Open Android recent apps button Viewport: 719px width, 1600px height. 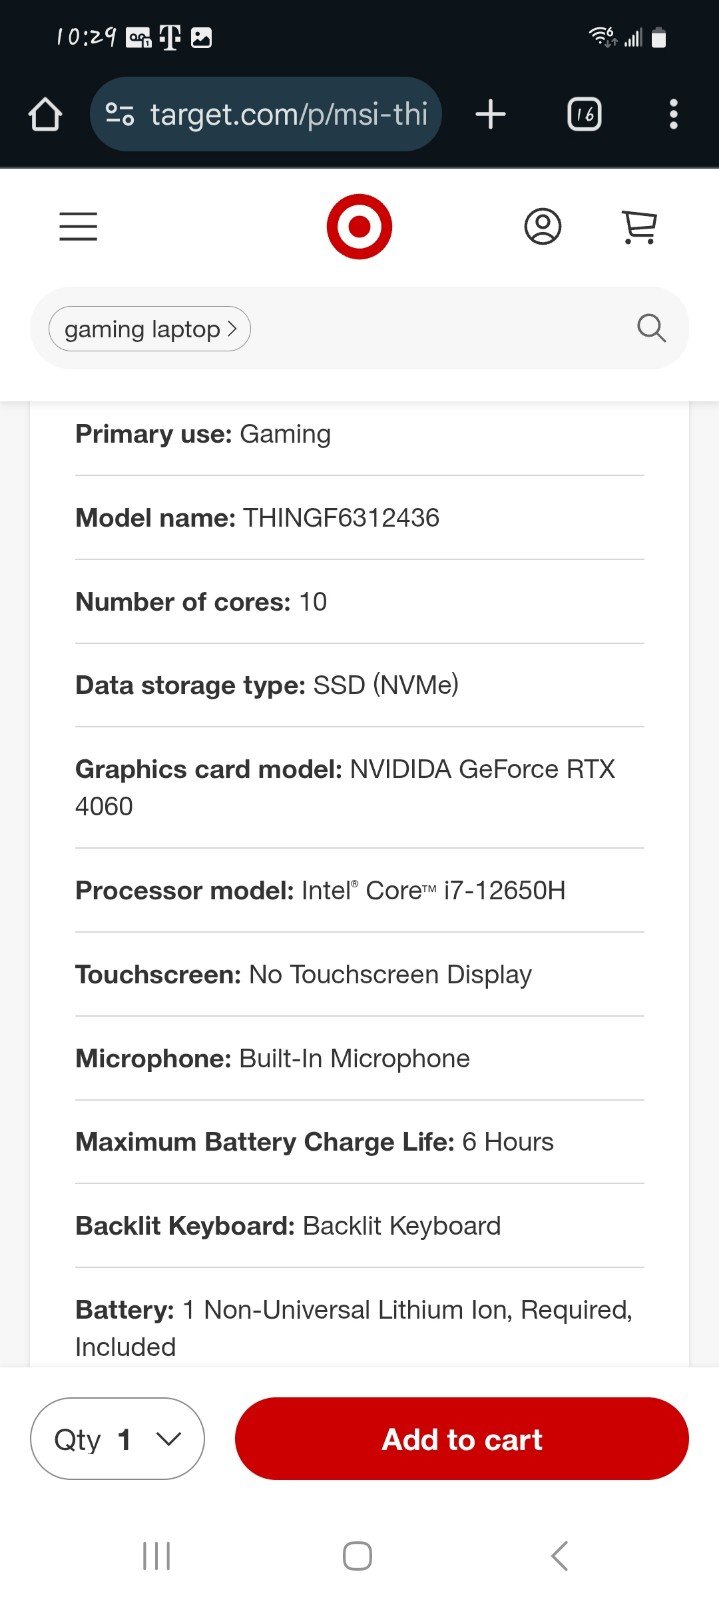(x=157, y=1556)
